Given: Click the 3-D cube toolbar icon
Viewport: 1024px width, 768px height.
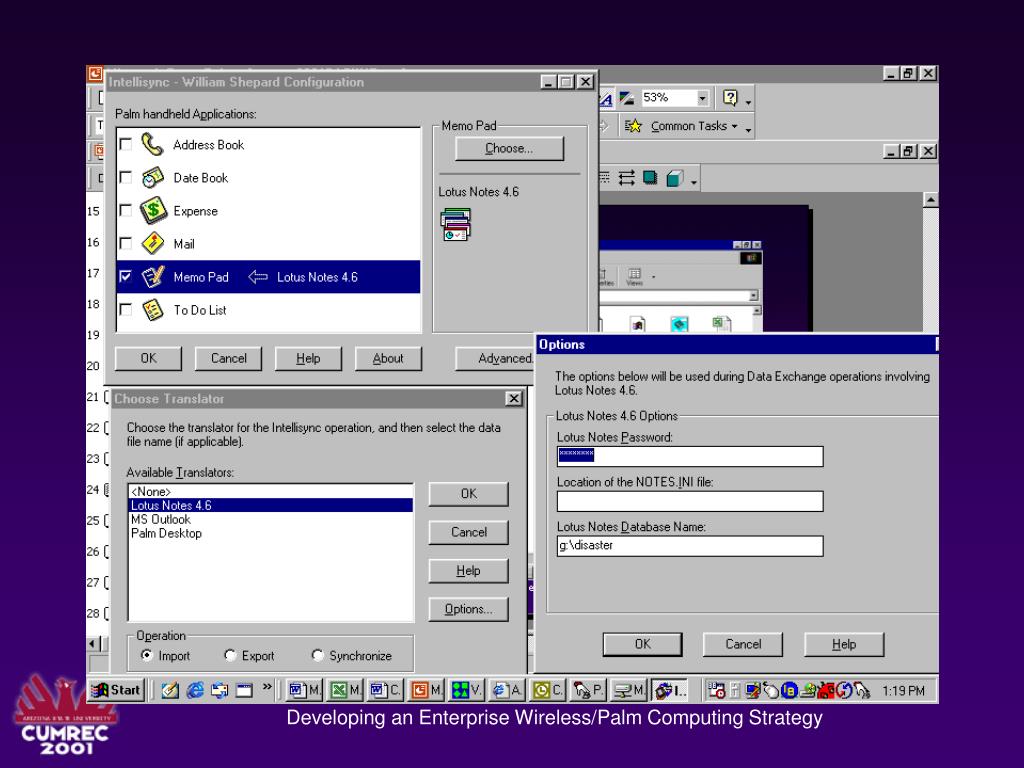Looking at the screenshot, I should 675,178.
